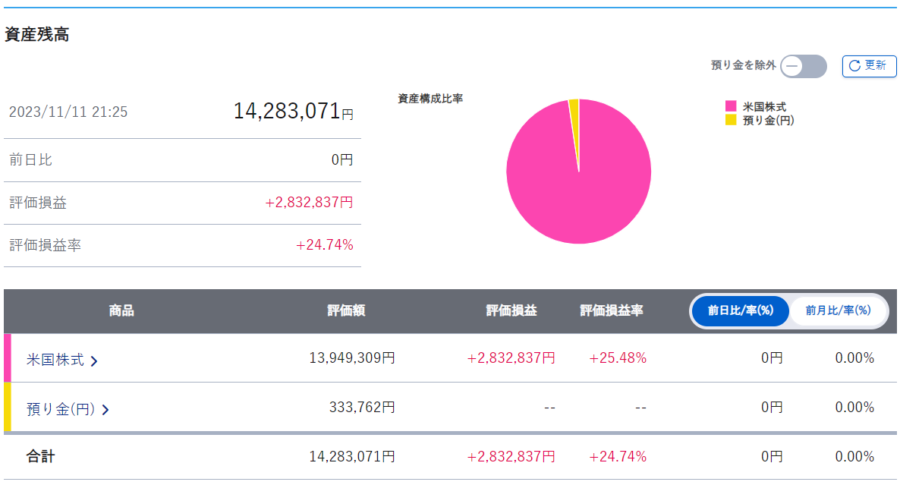900x485 pixels.
Task: Click the pink pie chart segment
Action: click(x=580, y=180)
